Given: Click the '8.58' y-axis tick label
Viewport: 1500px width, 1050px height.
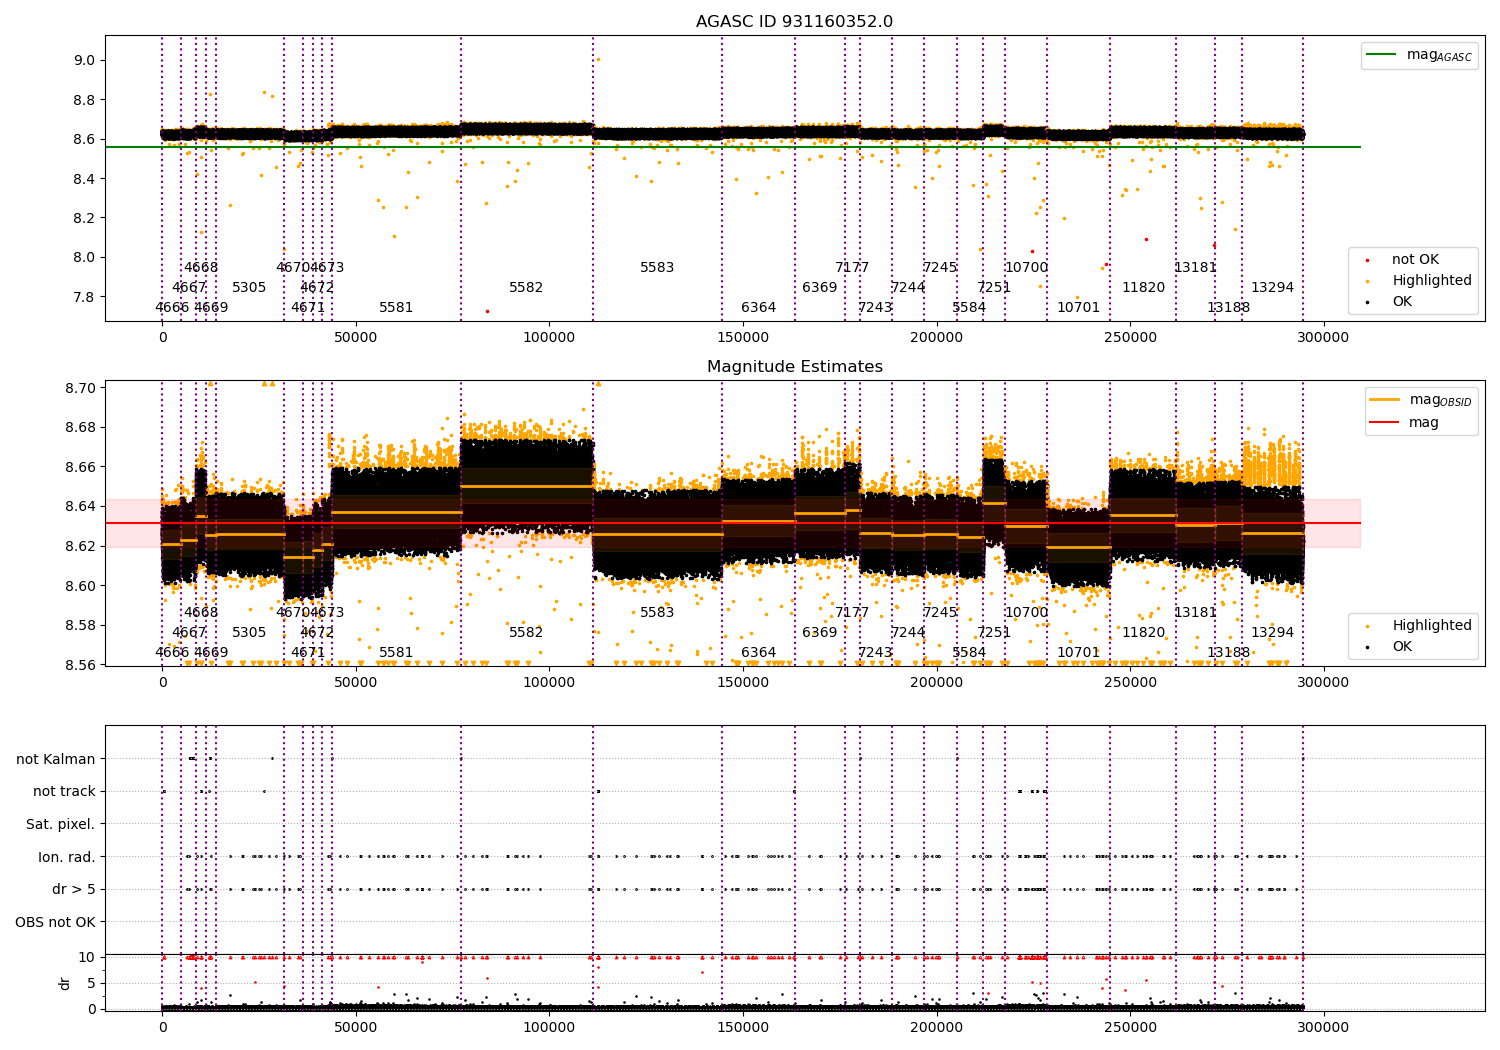Looking at the screenshot, I should pos(81,626).
